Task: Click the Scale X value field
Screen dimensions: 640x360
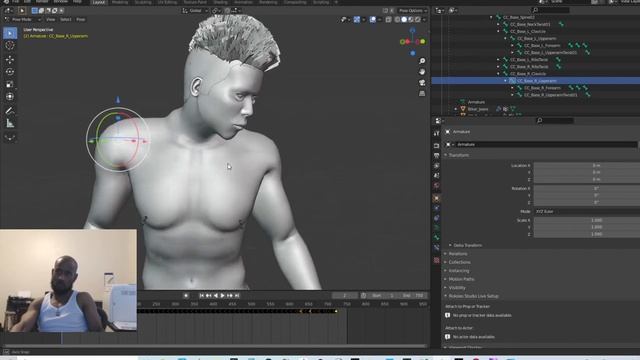Action: [x=587, y=220]
